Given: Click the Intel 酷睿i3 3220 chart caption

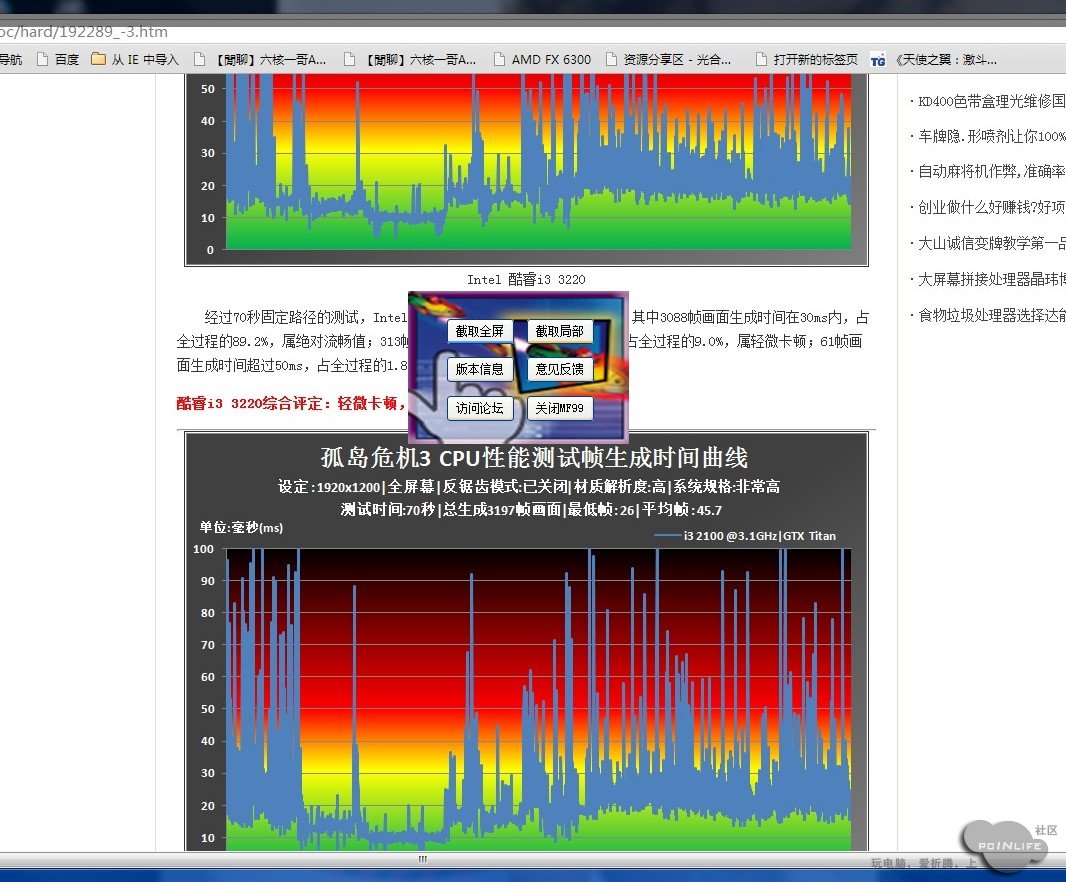Looking at the screenshot, I should 526,279.
